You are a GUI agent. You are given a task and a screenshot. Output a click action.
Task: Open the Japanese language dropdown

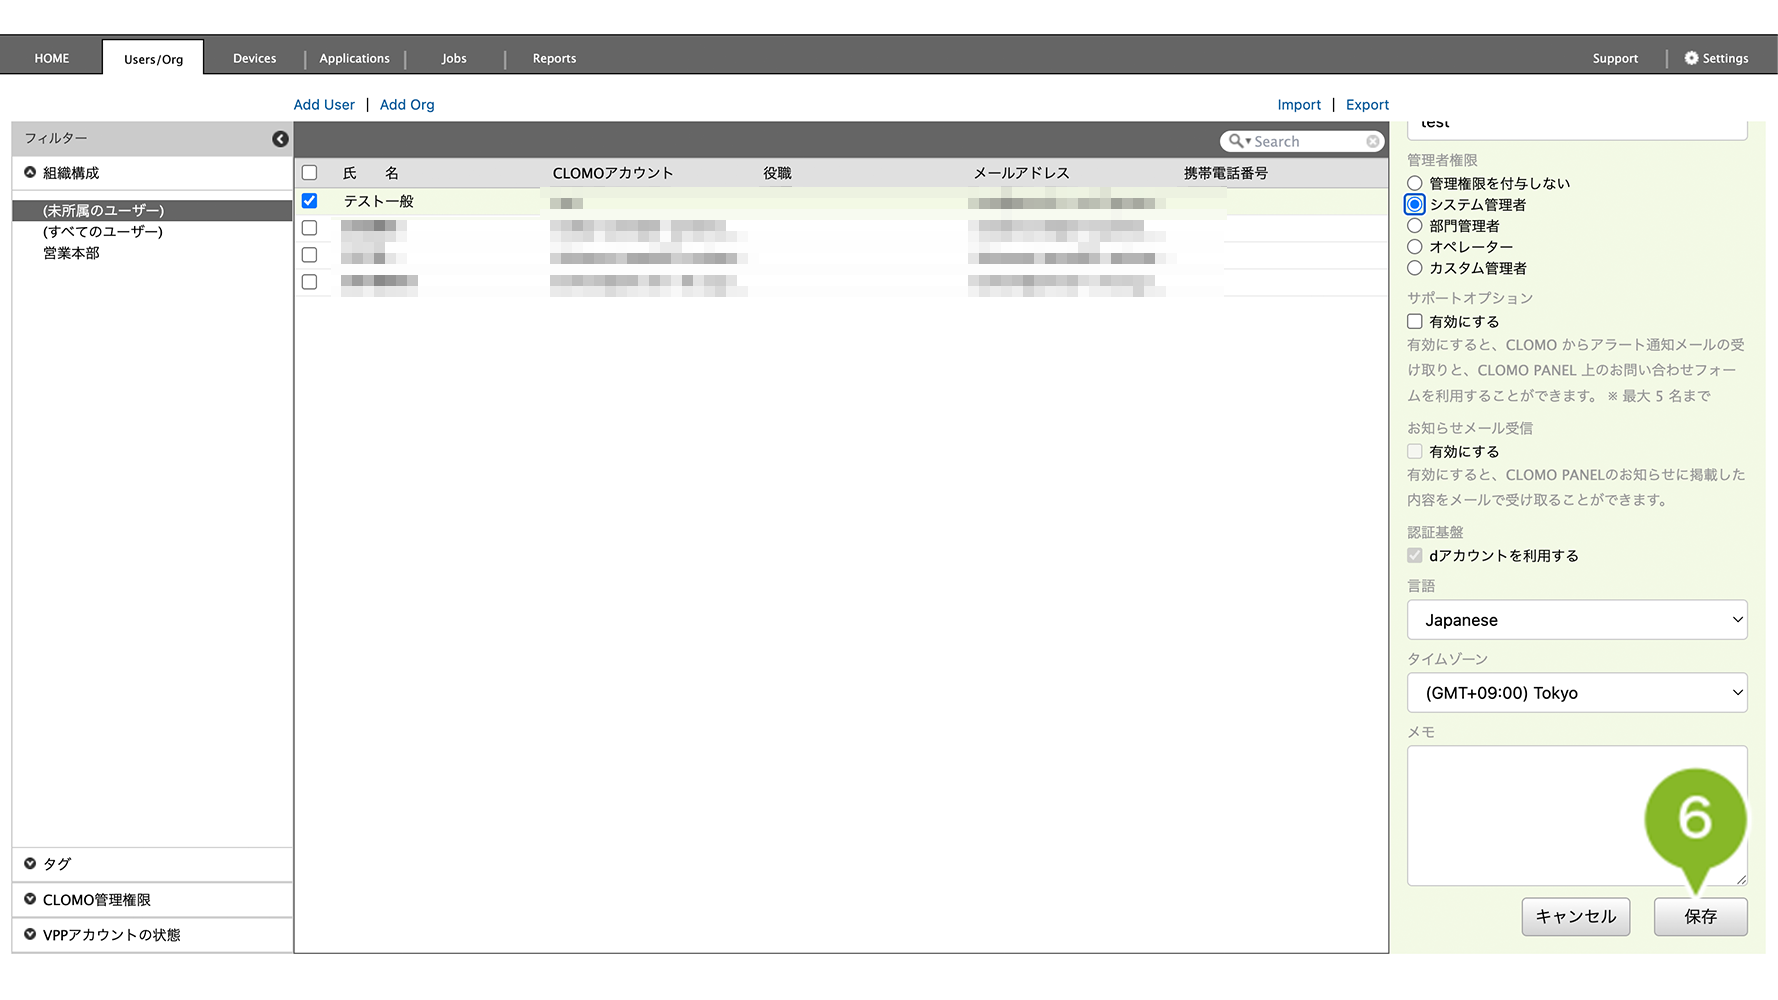[x=1576, y=620]
